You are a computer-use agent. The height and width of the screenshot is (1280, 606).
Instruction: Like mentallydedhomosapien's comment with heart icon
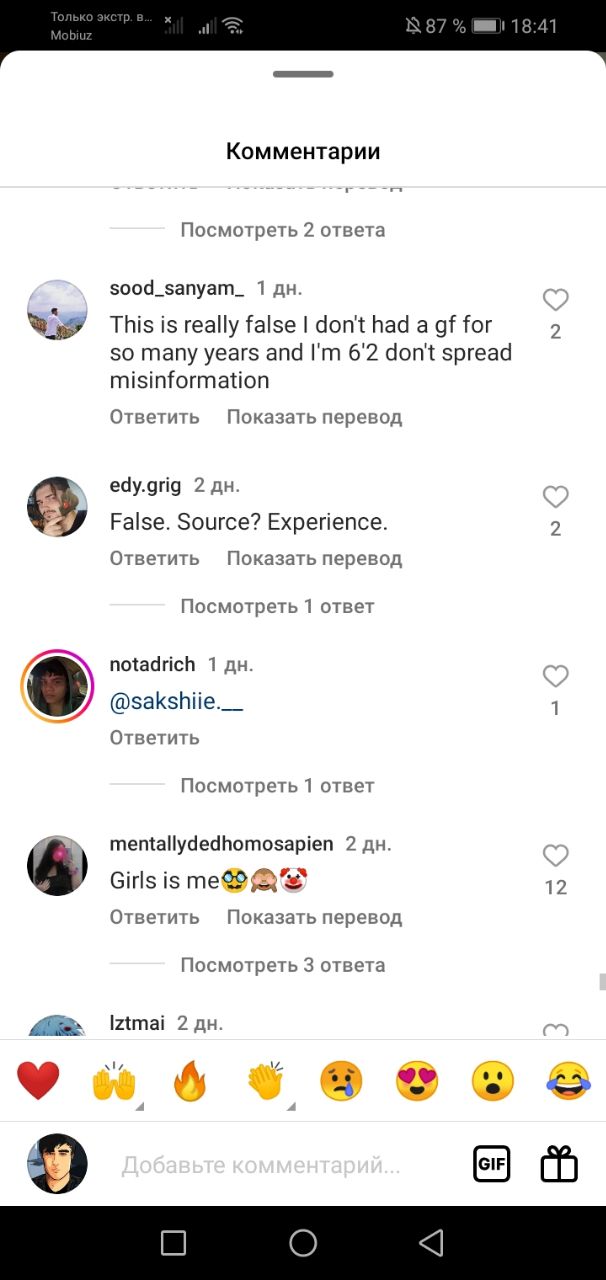(x=555, y=855)
